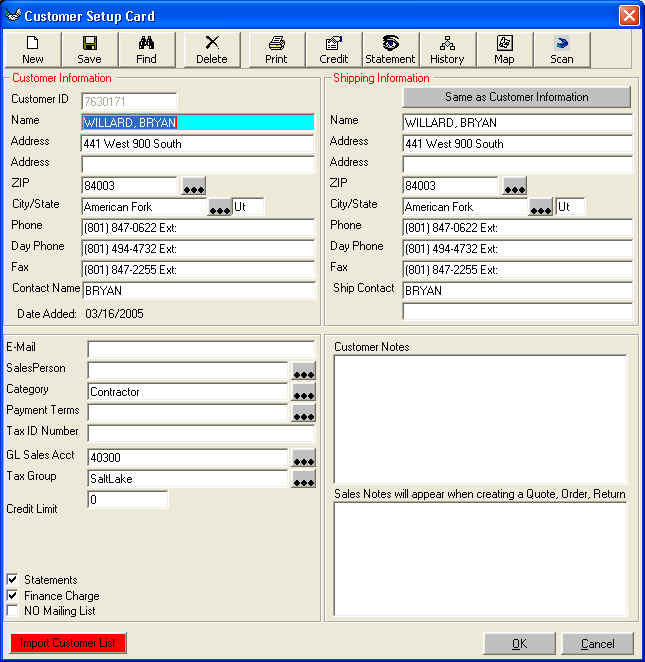Print the customer card

pos(276,50)
